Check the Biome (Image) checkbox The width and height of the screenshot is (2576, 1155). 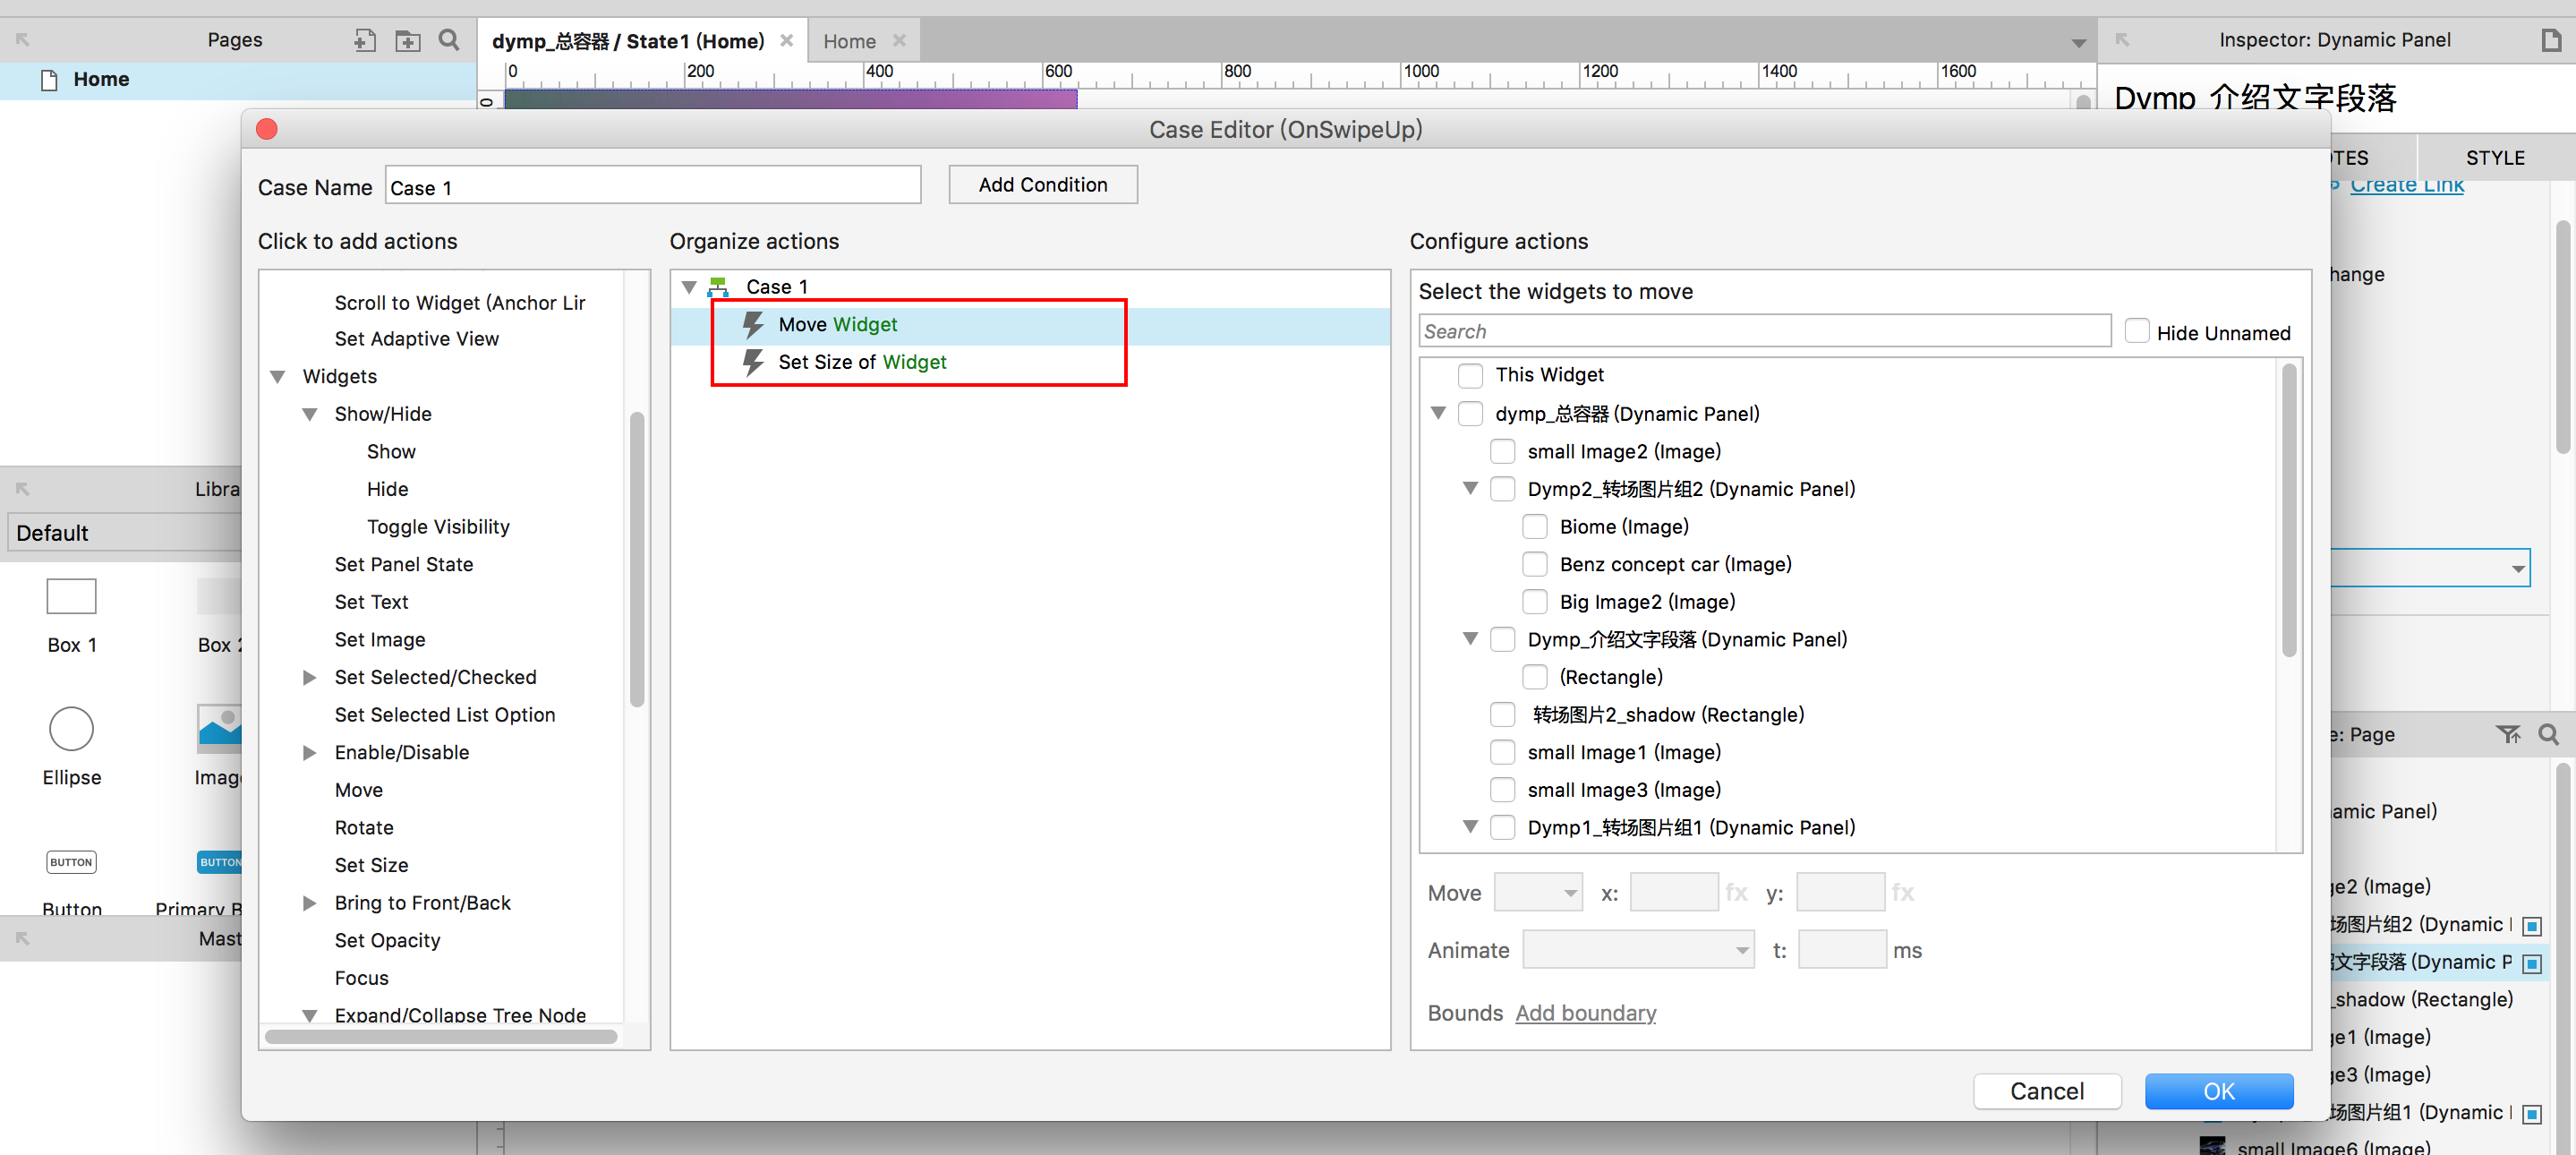tap(1534, 527)
